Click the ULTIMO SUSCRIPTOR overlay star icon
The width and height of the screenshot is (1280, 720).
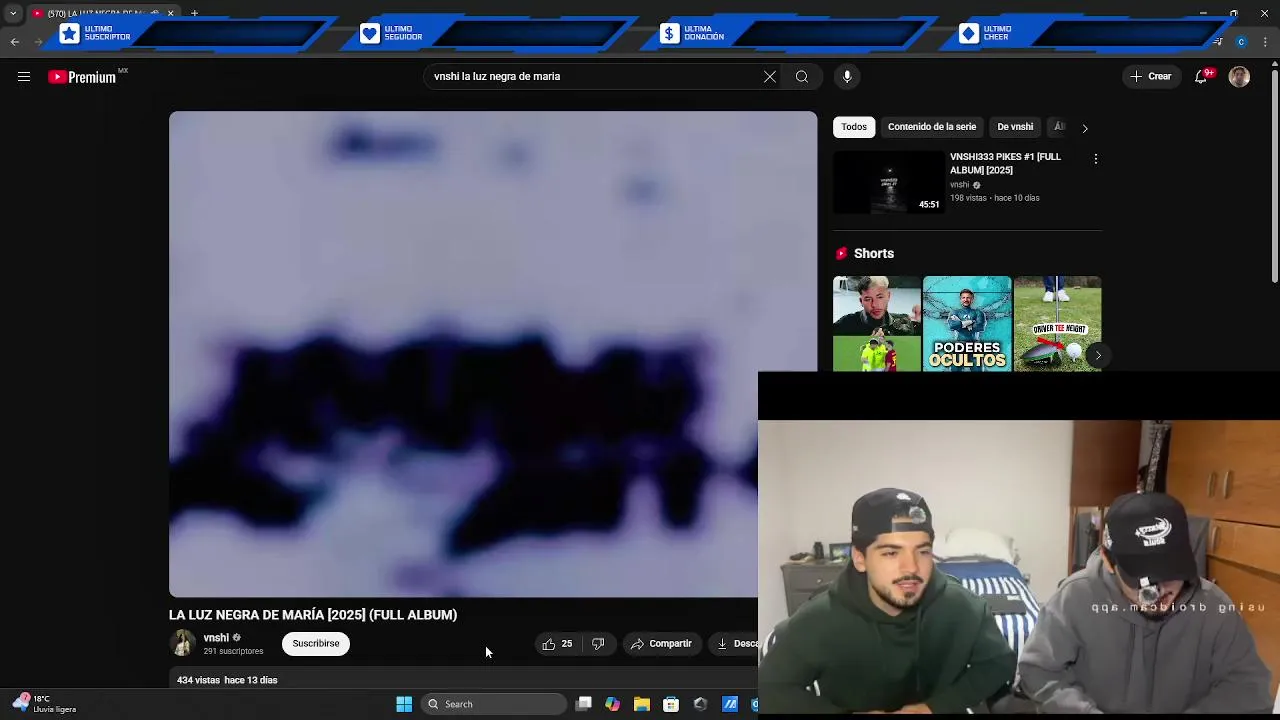tap(69, 34)
